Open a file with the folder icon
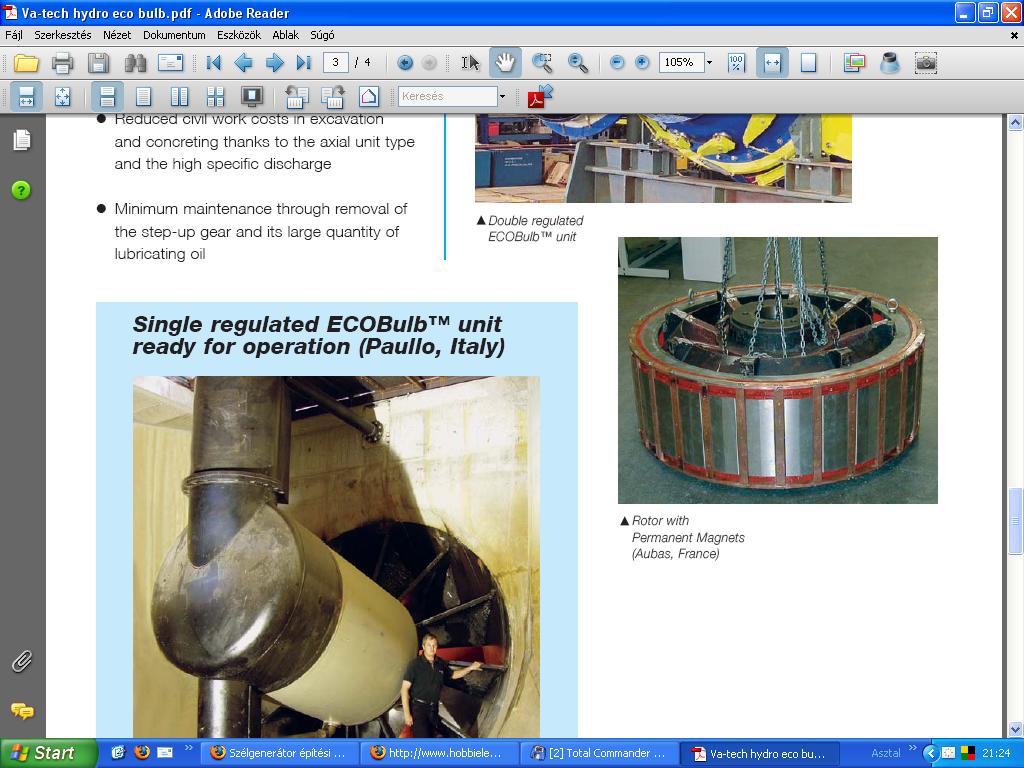This screenshot has height=768, width=1024. pos(26,63)
